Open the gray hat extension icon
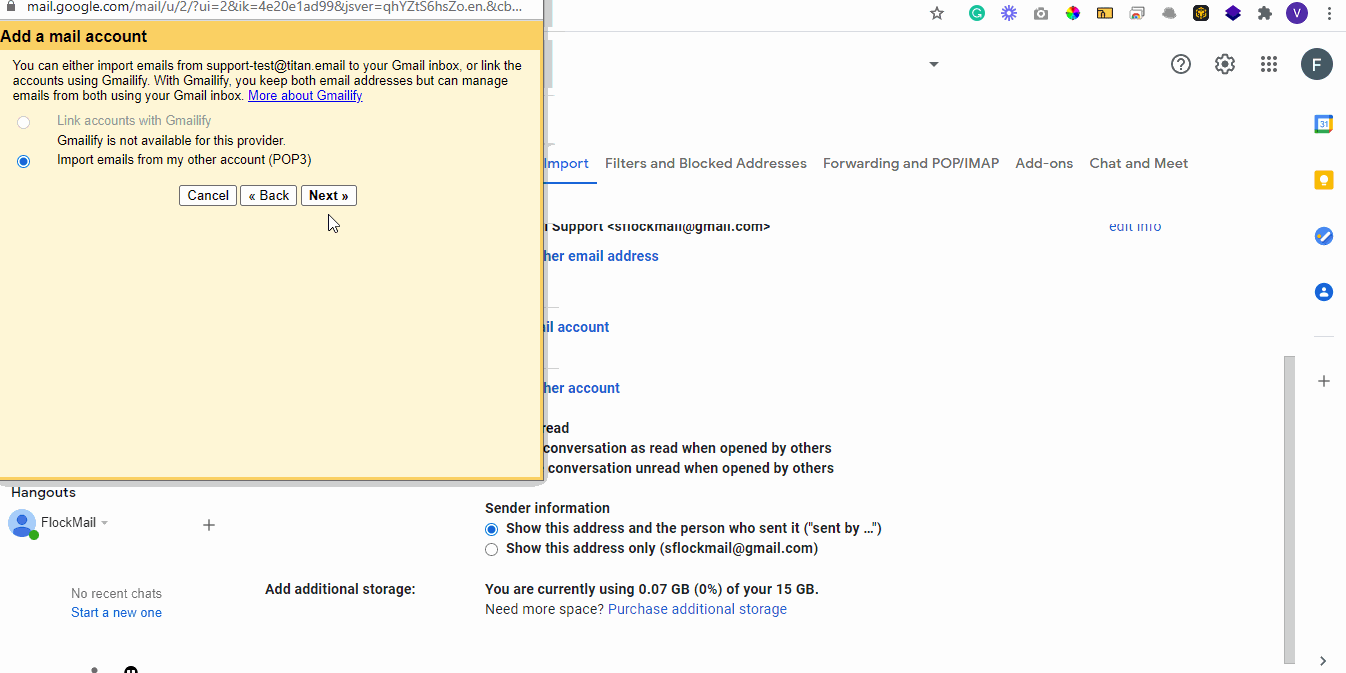 [1169, 13]
